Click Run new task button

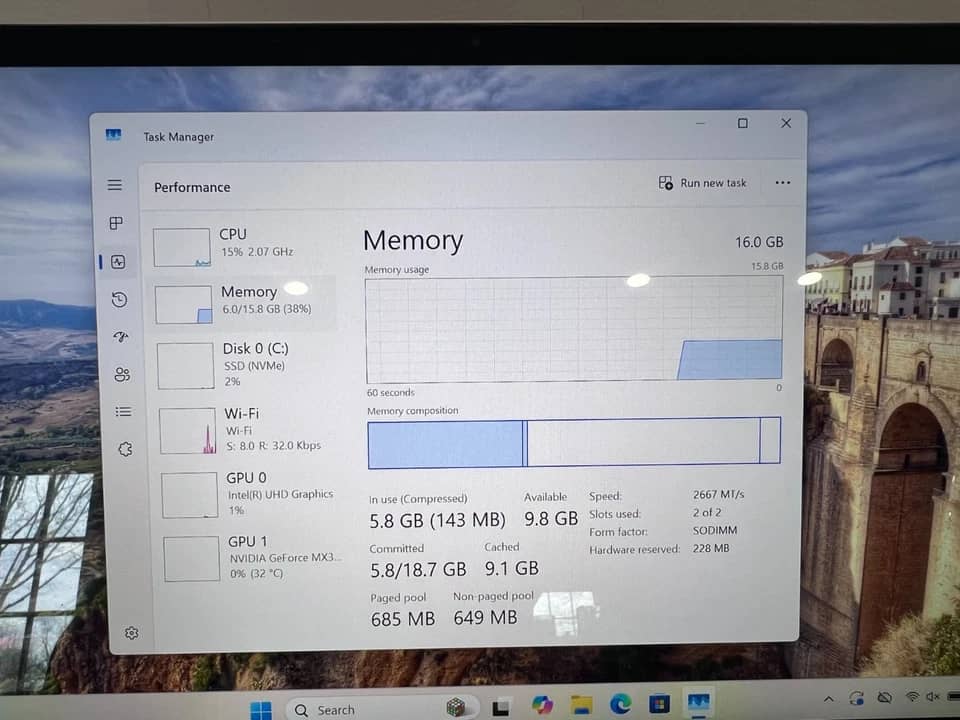702,182
